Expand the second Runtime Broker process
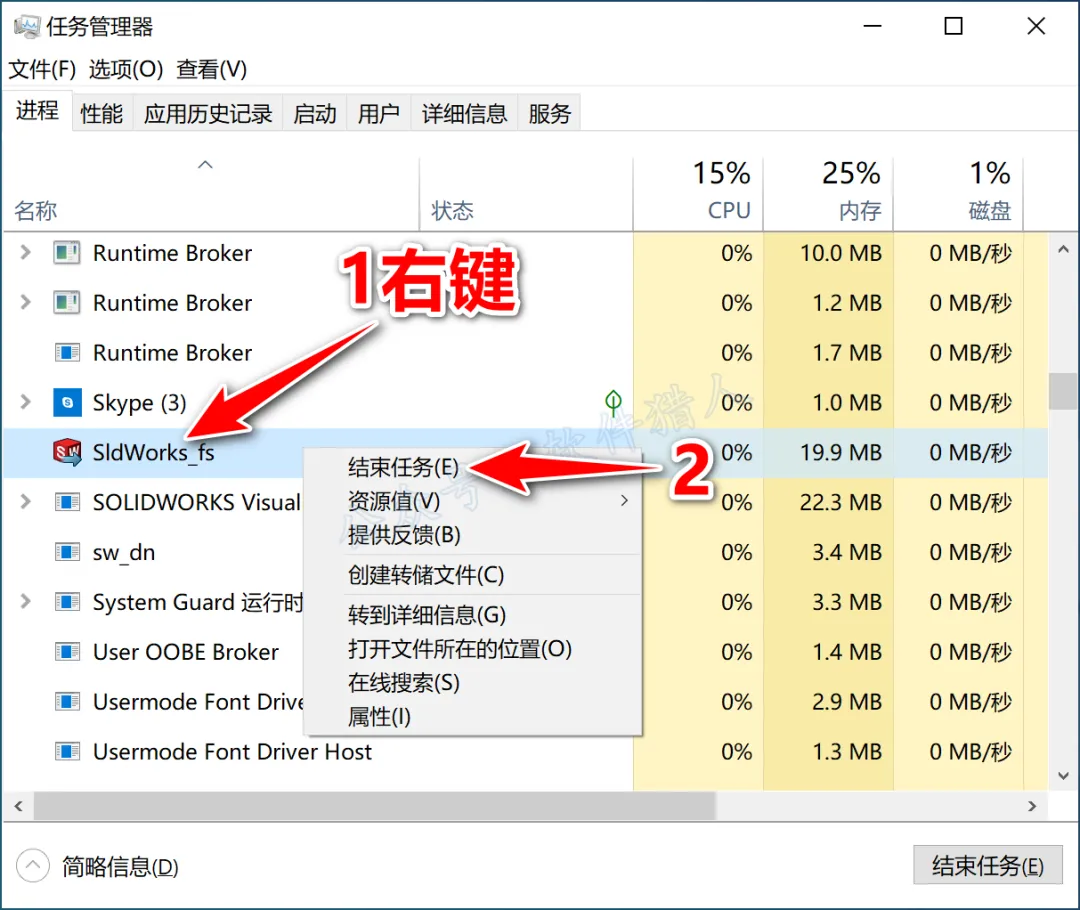Screen dimensions: 1080x910 (25, 302)
